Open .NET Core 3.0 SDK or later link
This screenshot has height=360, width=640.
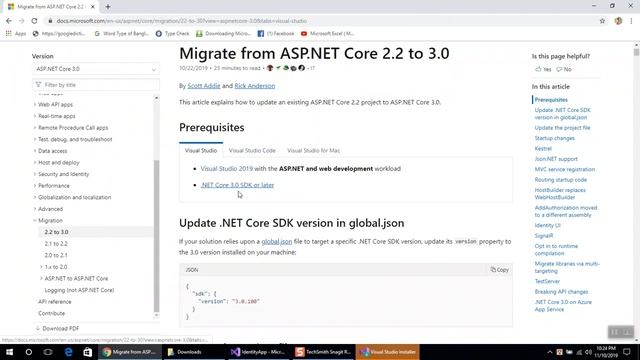237,185
